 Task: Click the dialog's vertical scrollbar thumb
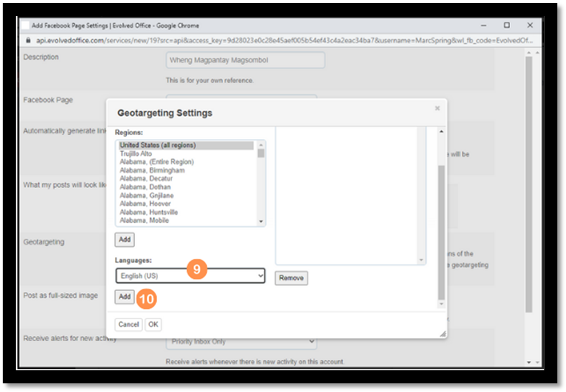[x=441, y=233]
